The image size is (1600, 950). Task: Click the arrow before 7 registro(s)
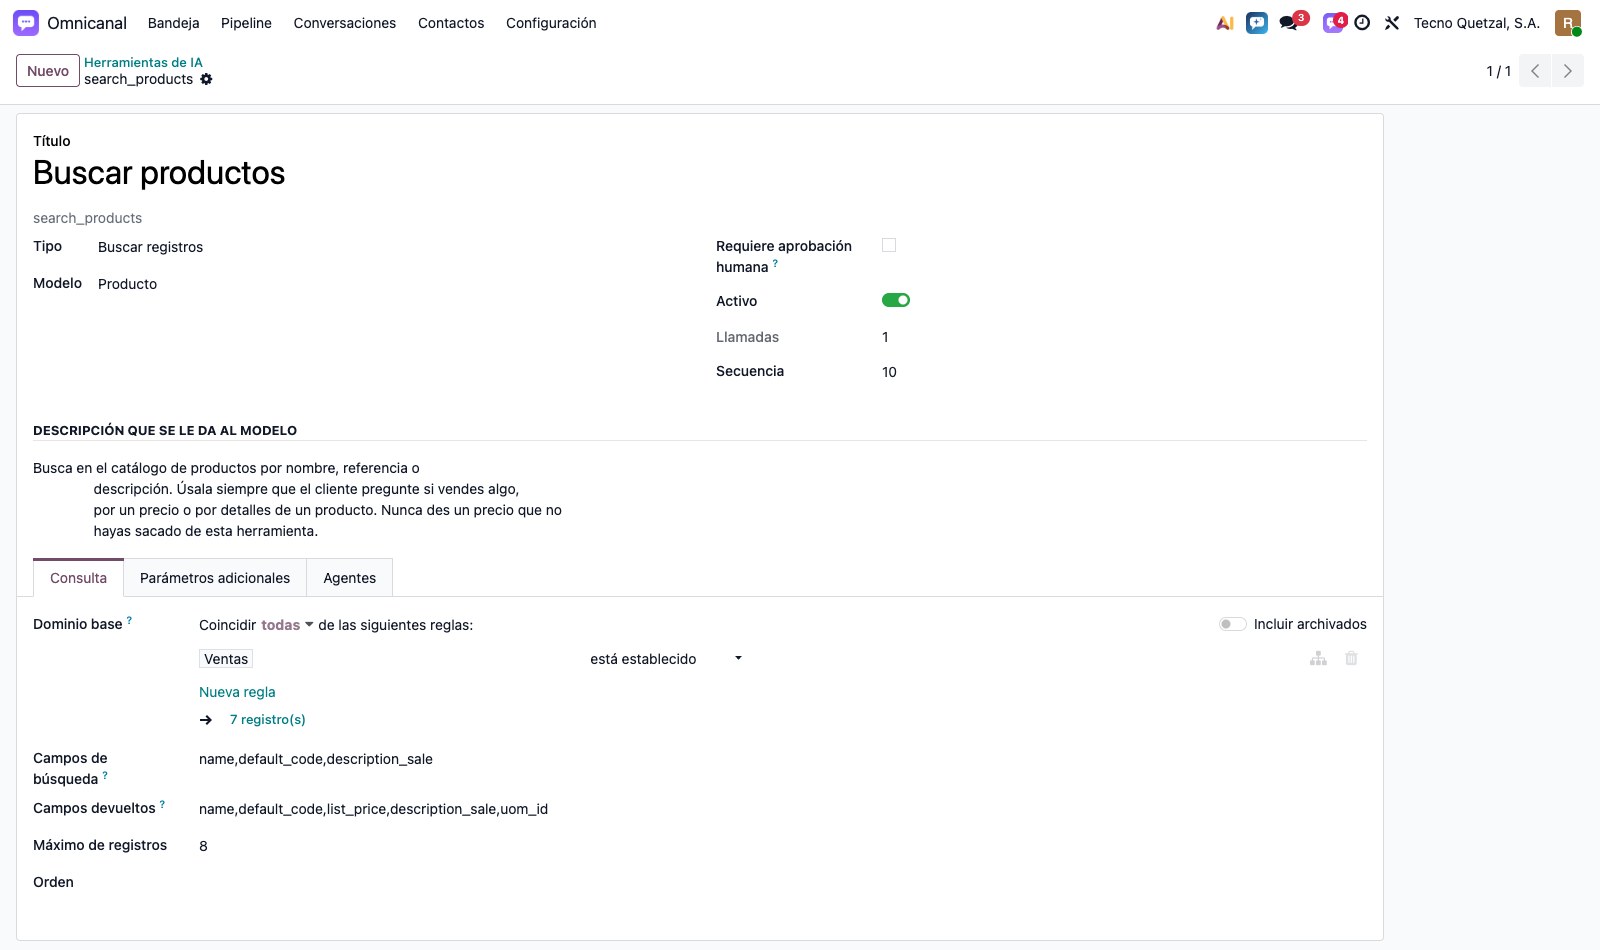[206, 720]
